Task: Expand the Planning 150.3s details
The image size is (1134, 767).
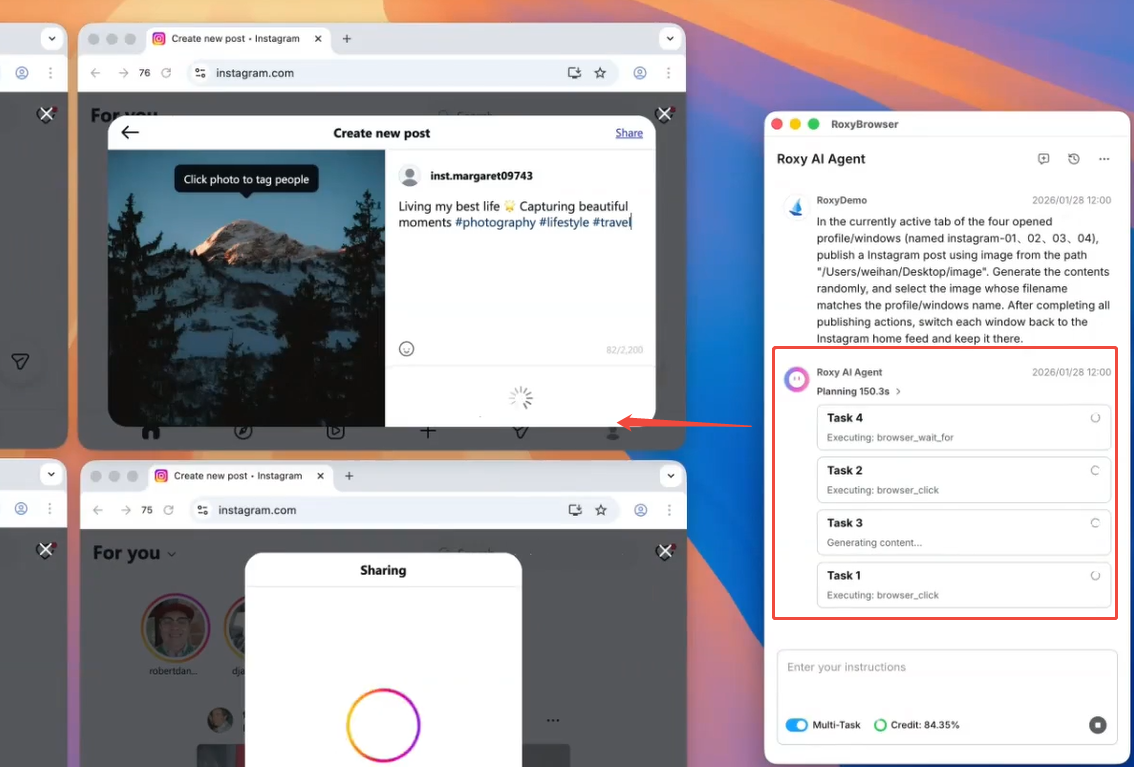Action: (898, 391)
